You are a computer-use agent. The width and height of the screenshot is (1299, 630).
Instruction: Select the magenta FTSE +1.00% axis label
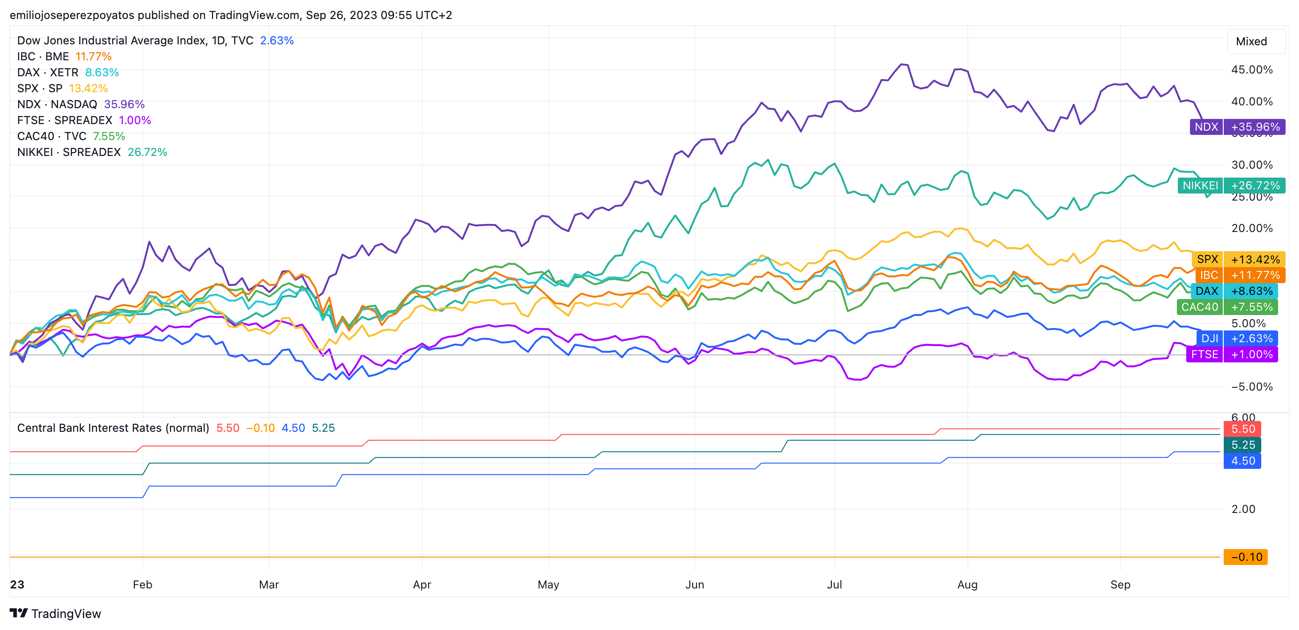tap(1232, 355)
